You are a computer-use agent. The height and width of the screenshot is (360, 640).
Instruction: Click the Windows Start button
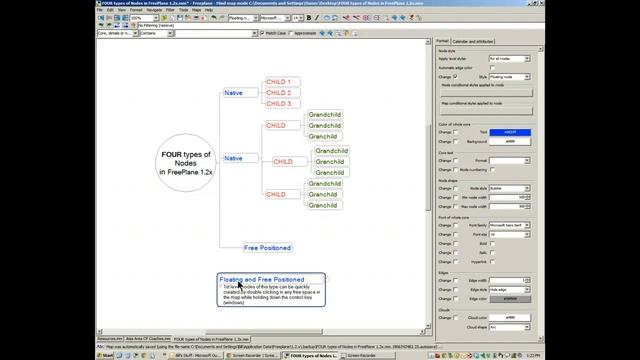(105, 356)
